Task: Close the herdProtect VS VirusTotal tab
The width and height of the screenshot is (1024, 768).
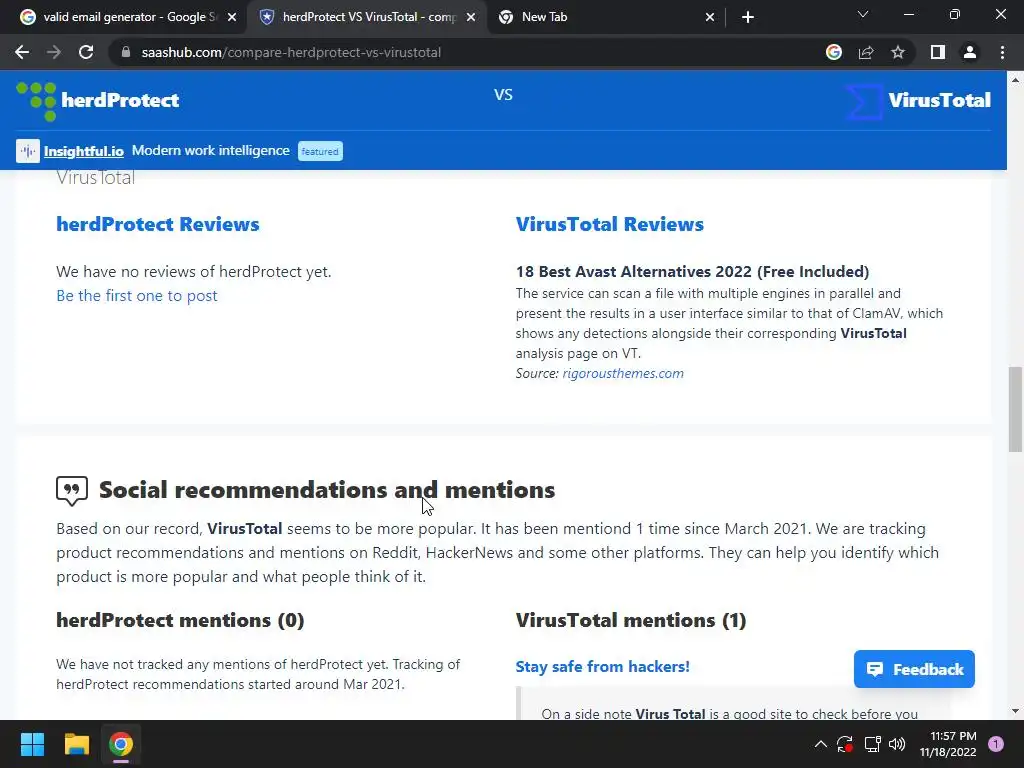Action: pos(471,17)
